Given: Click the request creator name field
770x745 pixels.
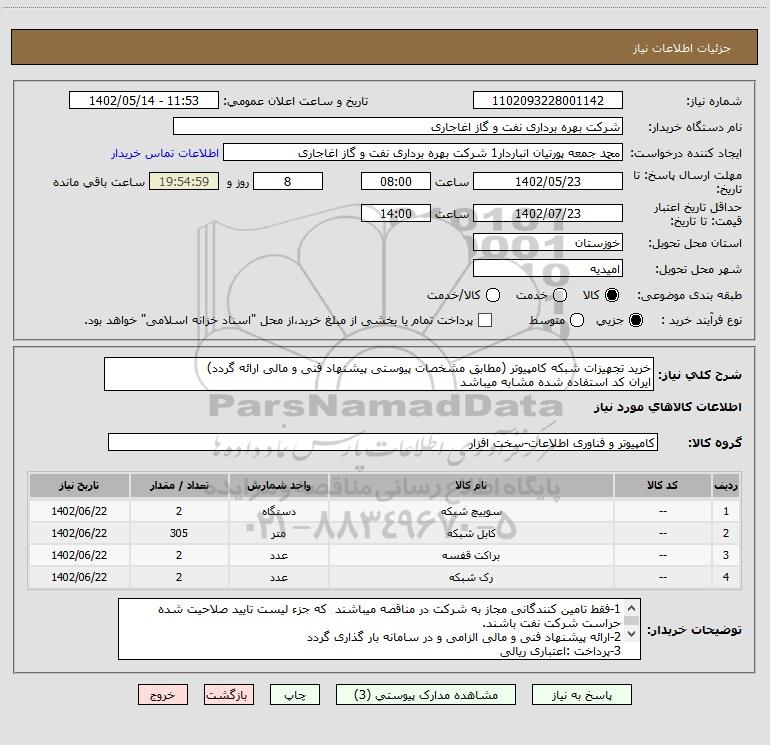Looking at the screenshot, I should [423, 152].
